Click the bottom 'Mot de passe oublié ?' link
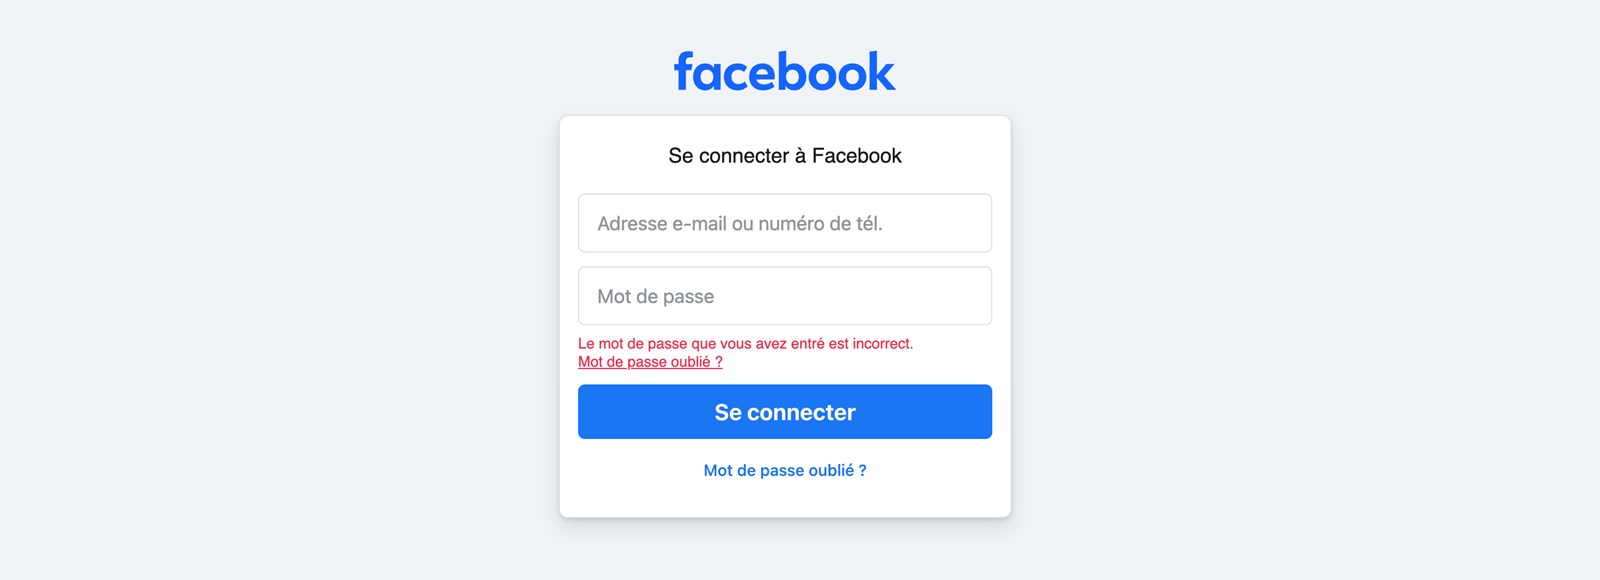 785,470
